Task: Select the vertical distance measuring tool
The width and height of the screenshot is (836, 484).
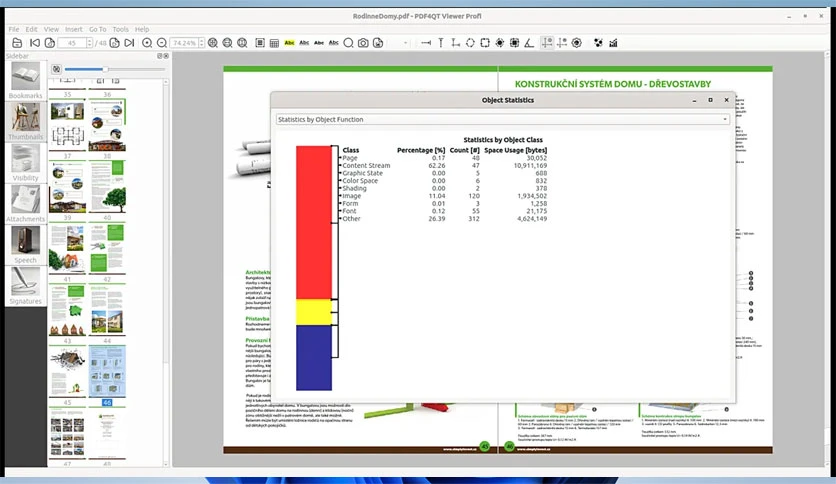Action: click(441, 43)
